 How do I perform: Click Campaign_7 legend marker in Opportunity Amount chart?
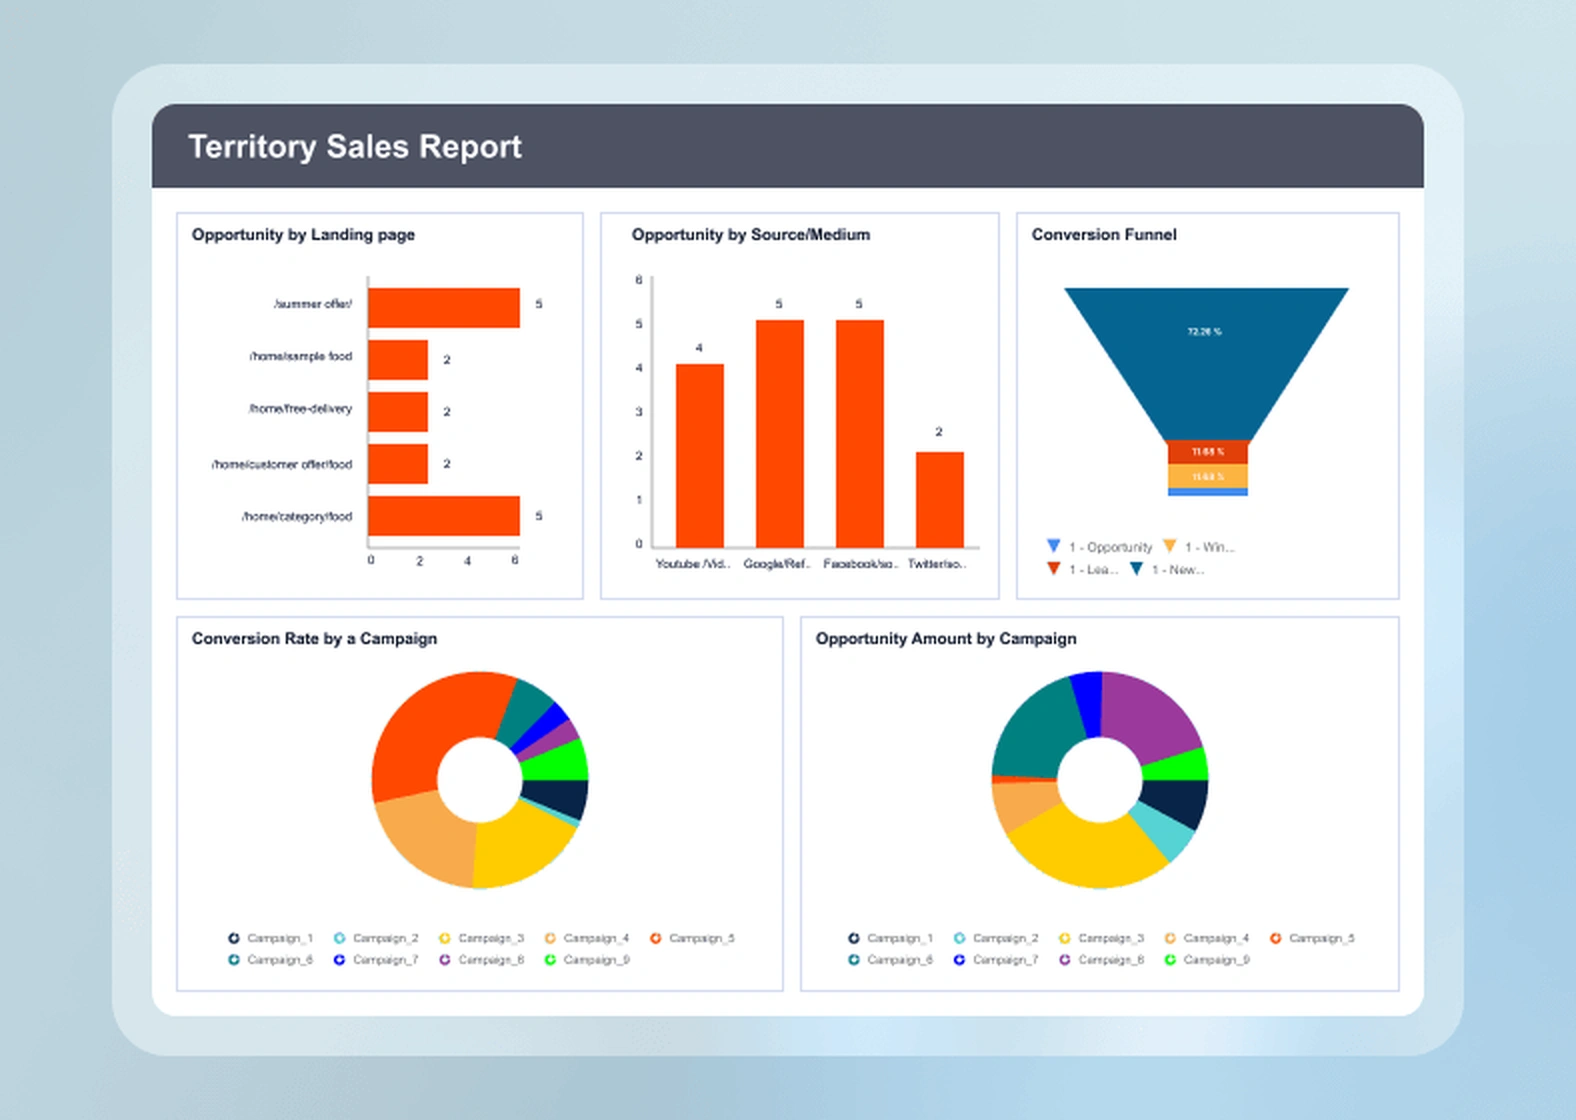[x=959, y=960]
